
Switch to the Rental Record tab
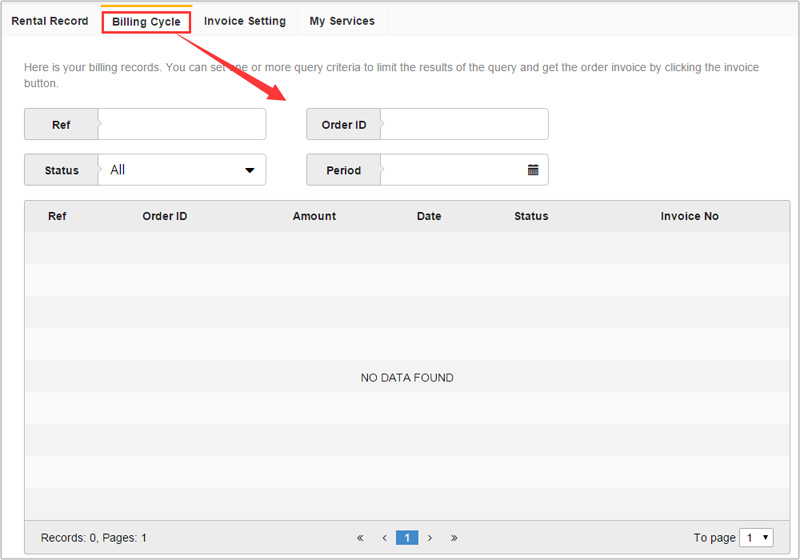[50, 21]
